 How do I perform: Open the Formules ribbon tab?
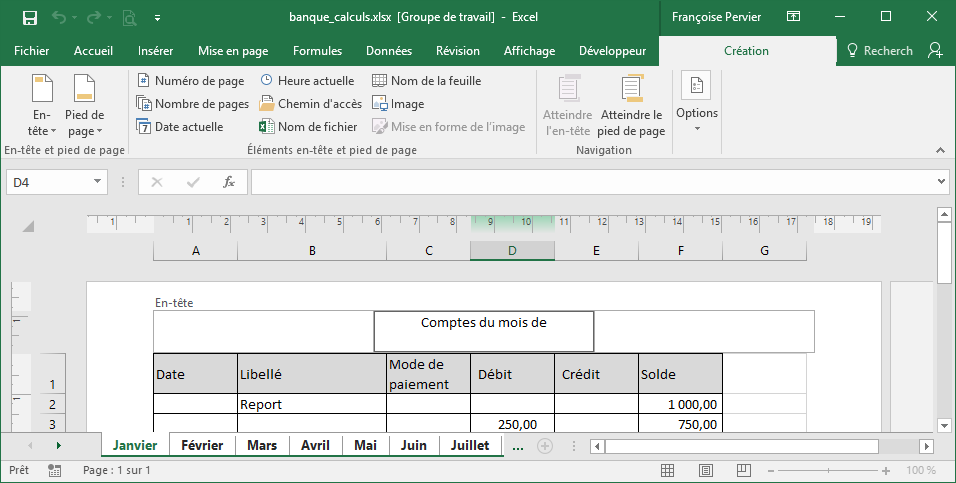click(317, 51)
